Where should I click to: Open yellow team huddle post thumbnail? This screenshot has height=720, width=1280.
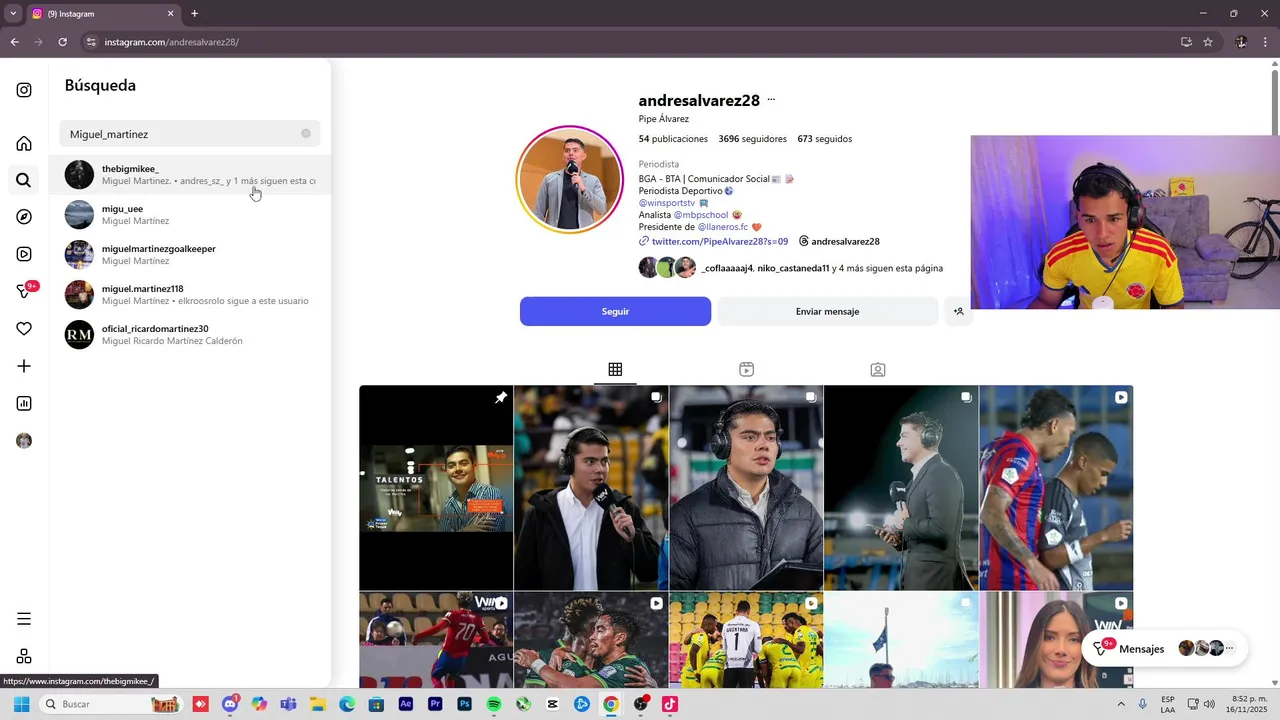746,640
